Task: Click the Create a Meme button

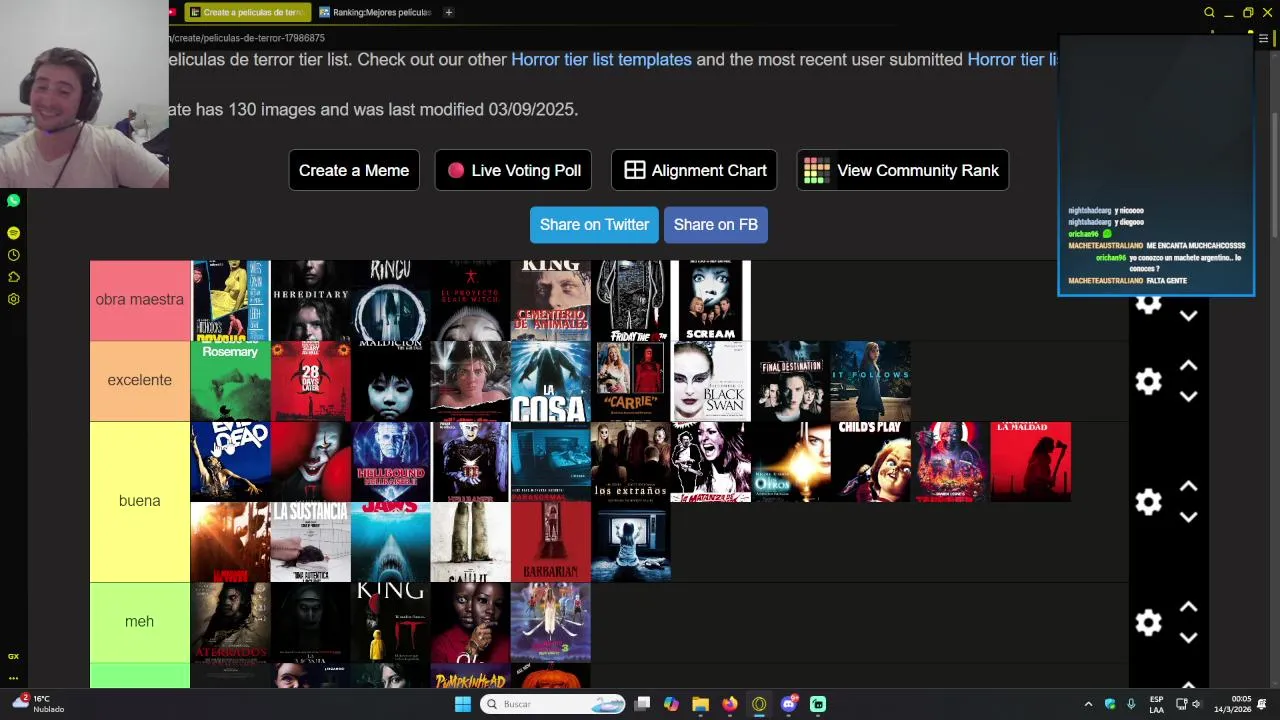Action: (x=354, y=170)
